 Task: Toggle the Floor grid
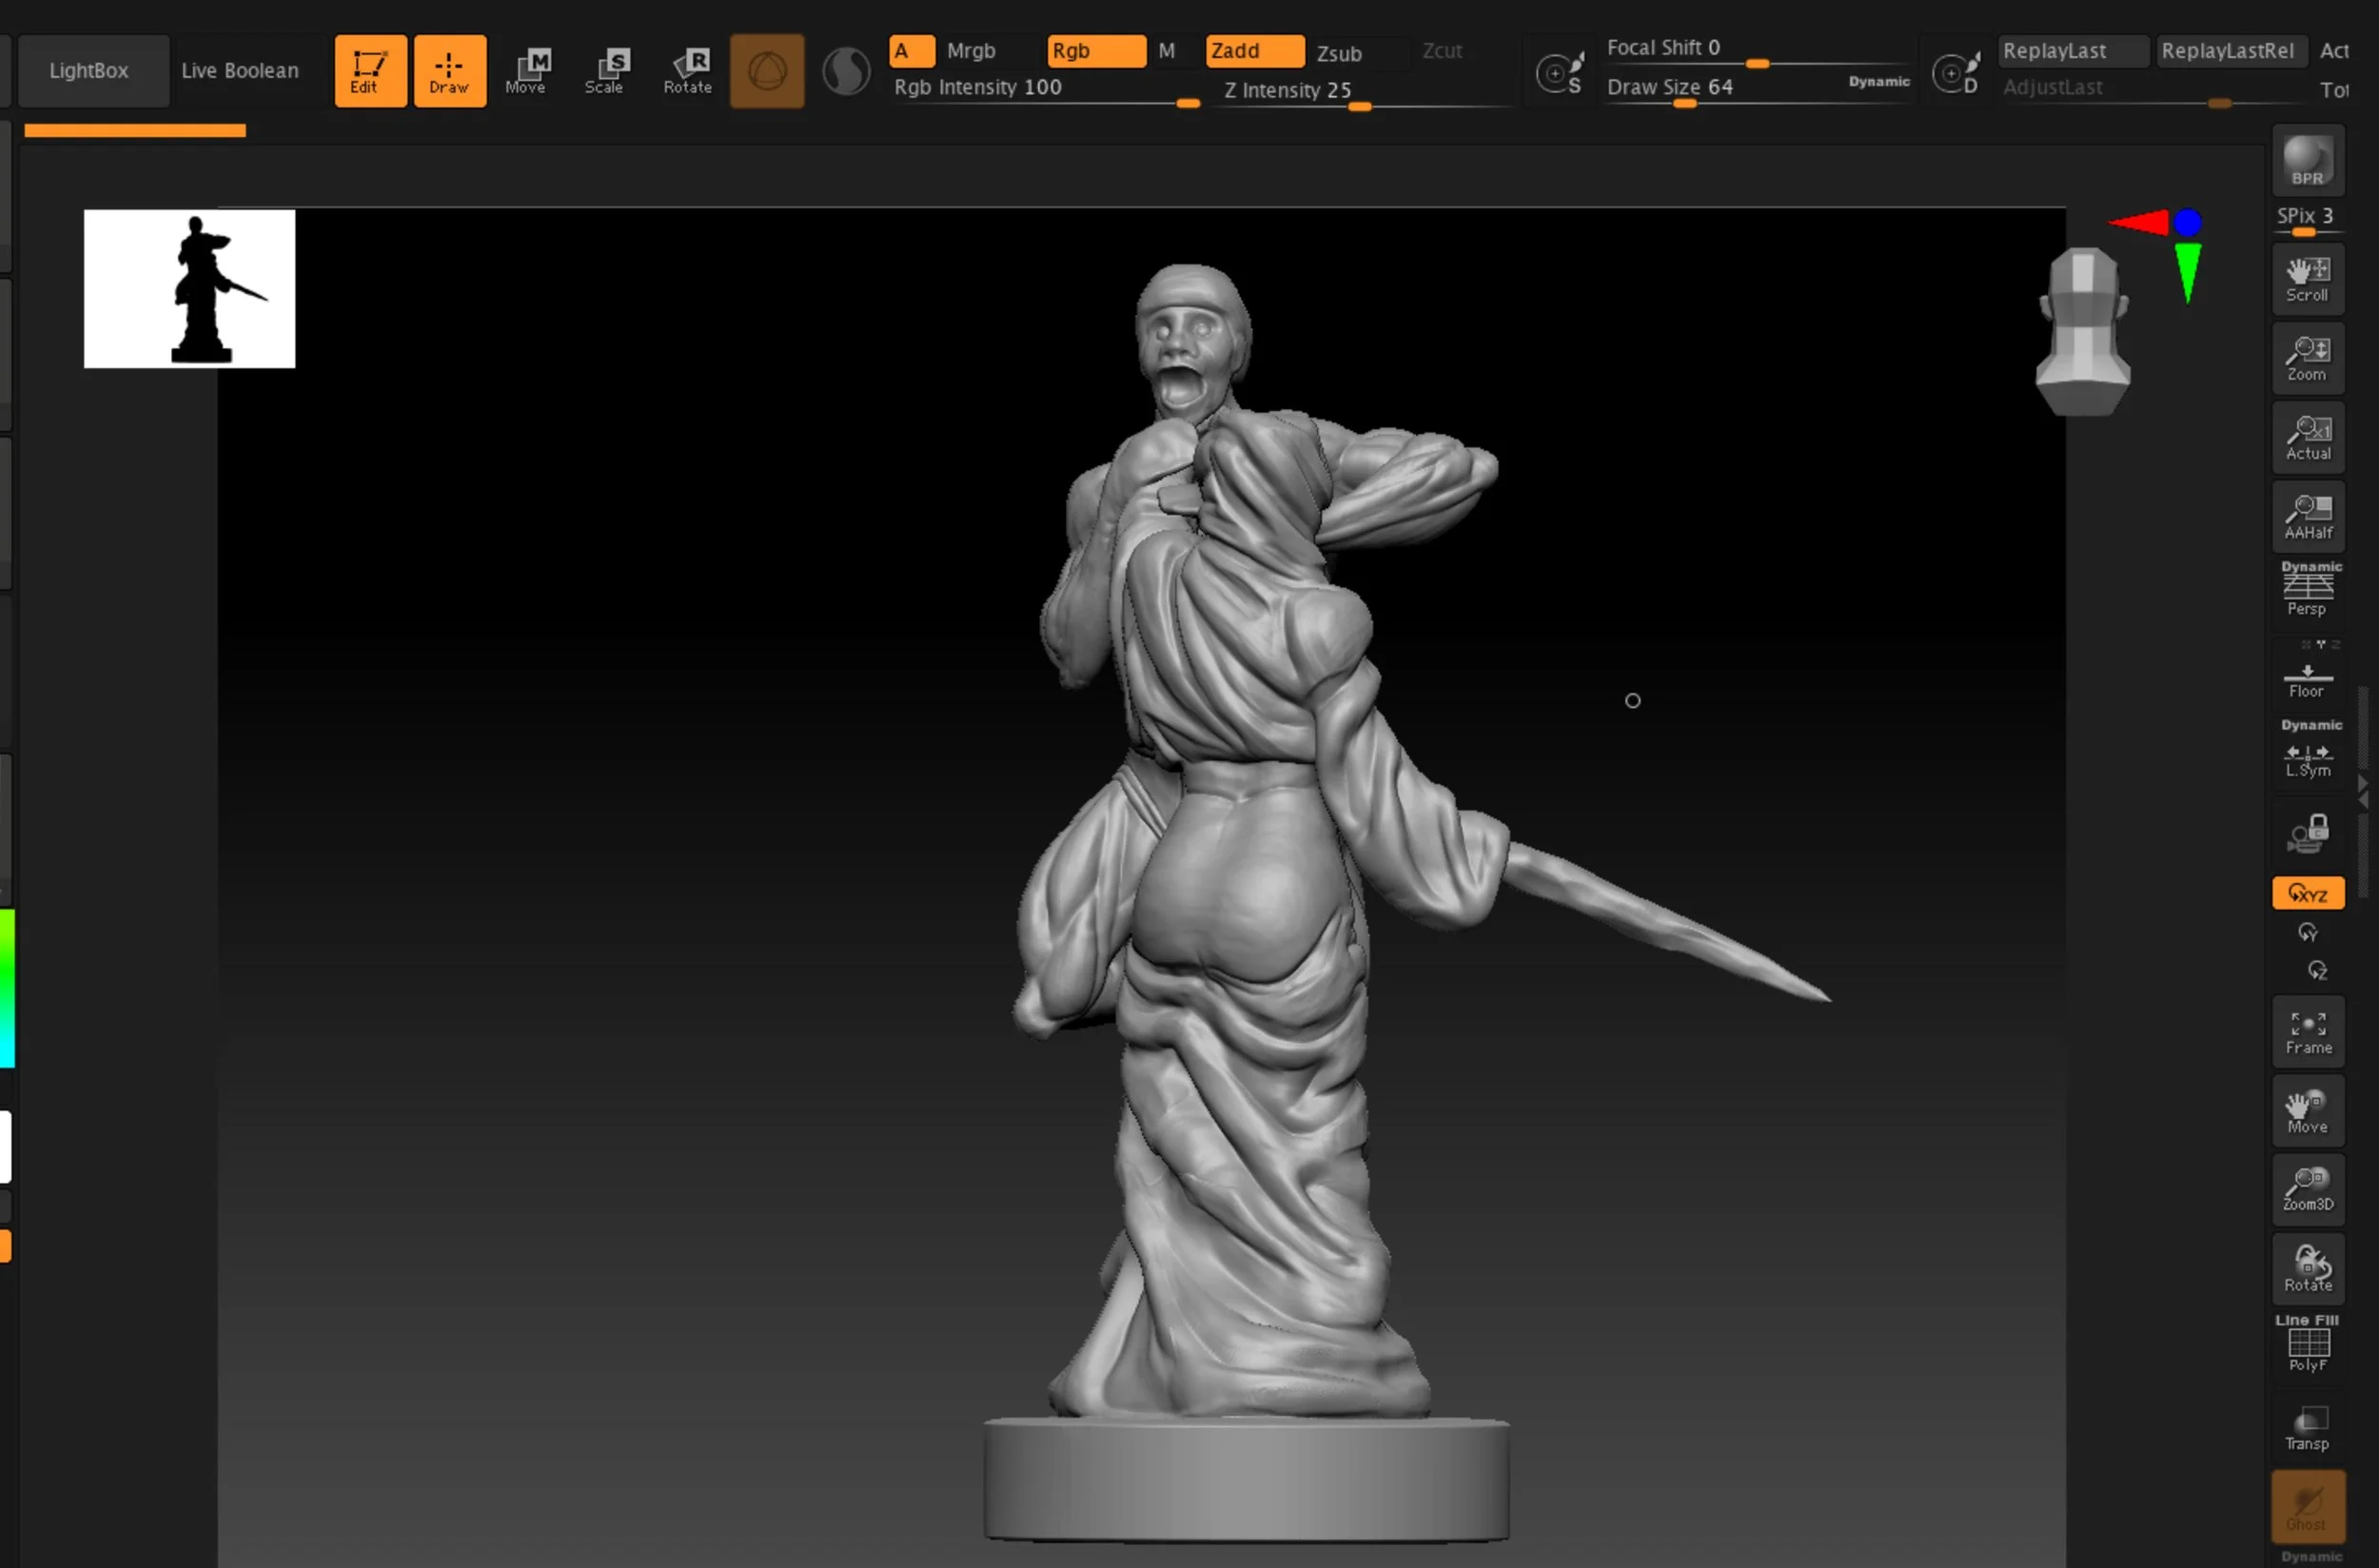(2307, 680)
